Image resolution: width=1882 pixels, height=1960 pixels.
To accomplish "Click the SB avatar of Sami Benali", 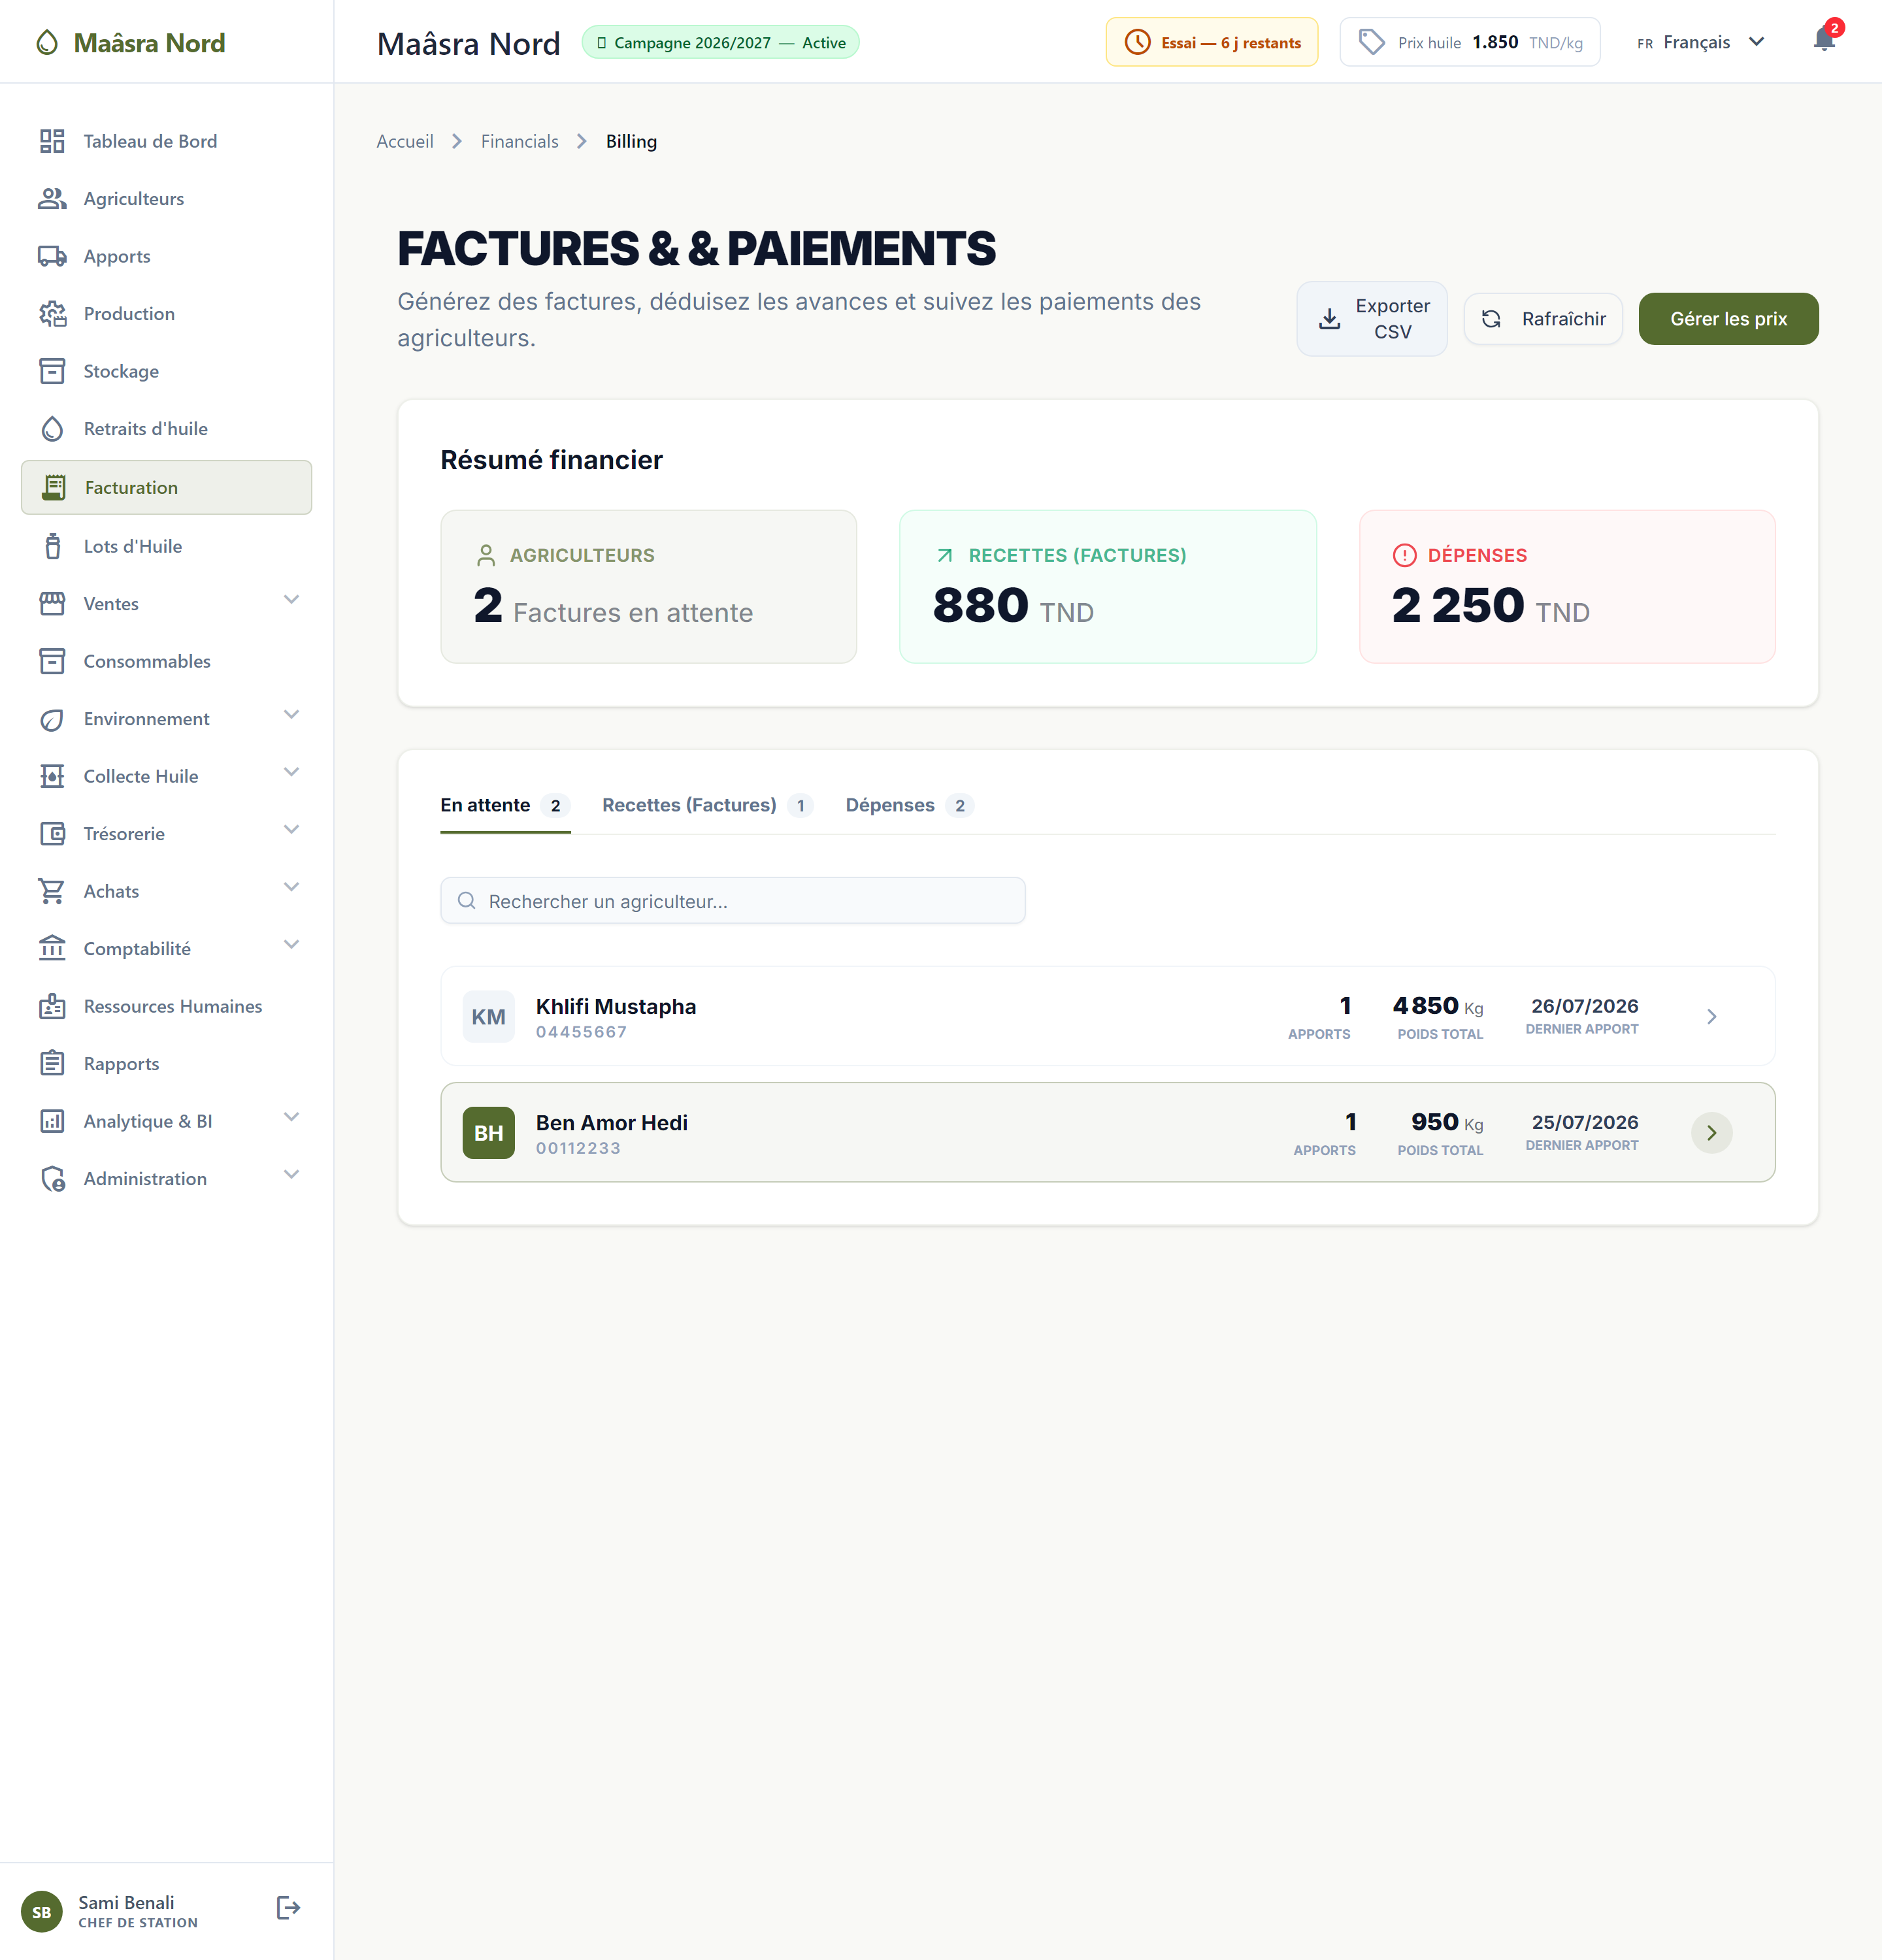I will [x=41, y=1912].
